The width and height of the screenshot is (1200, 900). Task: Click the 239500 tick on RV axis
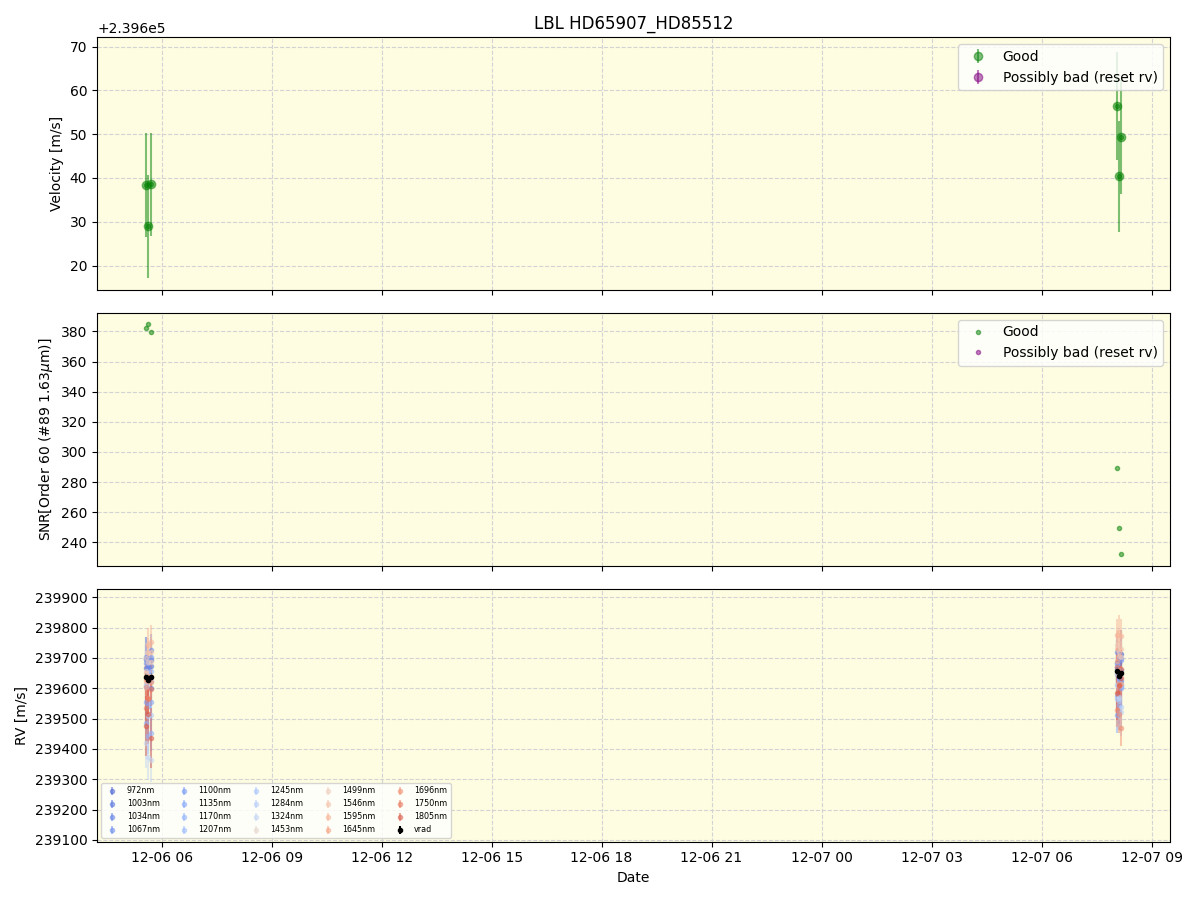click(x=63, y=719)
